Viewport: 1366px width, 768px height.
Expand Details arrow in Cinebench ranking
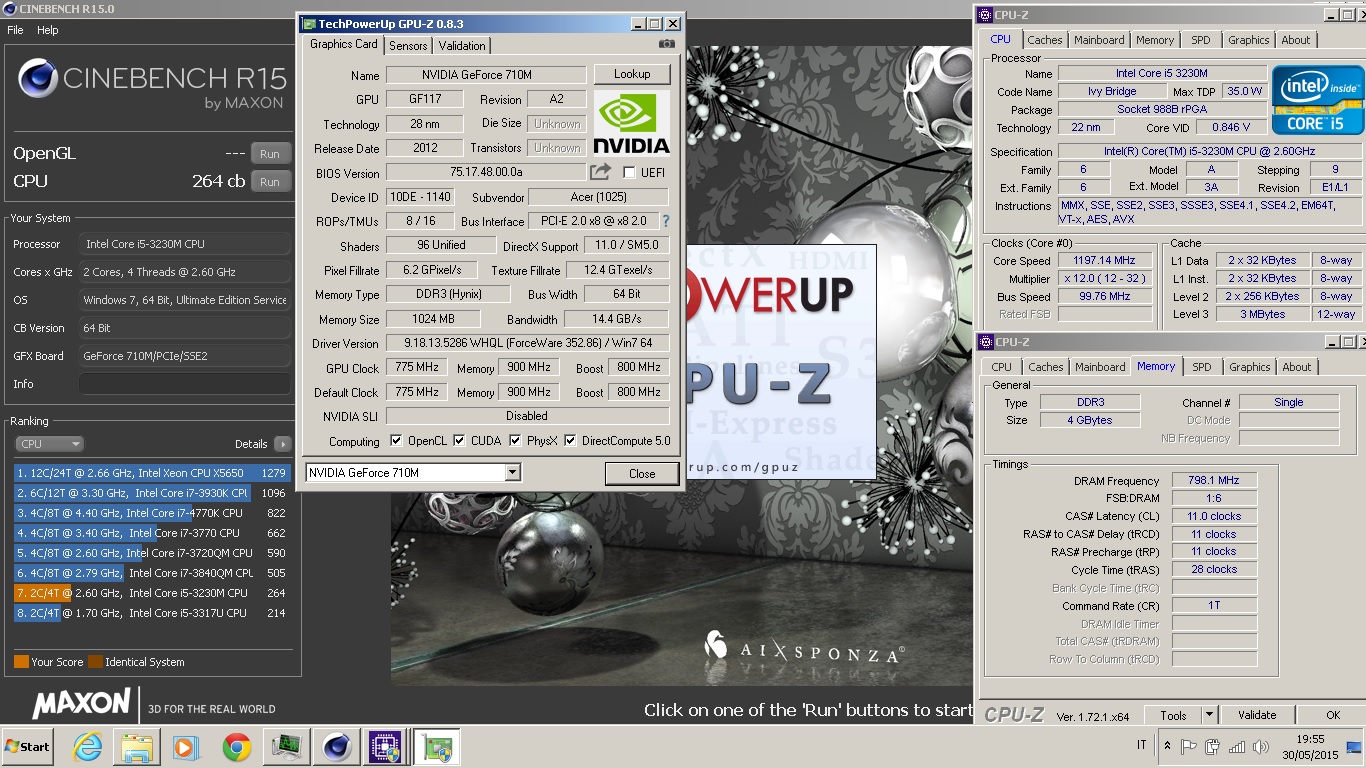[x=282, y=444]
